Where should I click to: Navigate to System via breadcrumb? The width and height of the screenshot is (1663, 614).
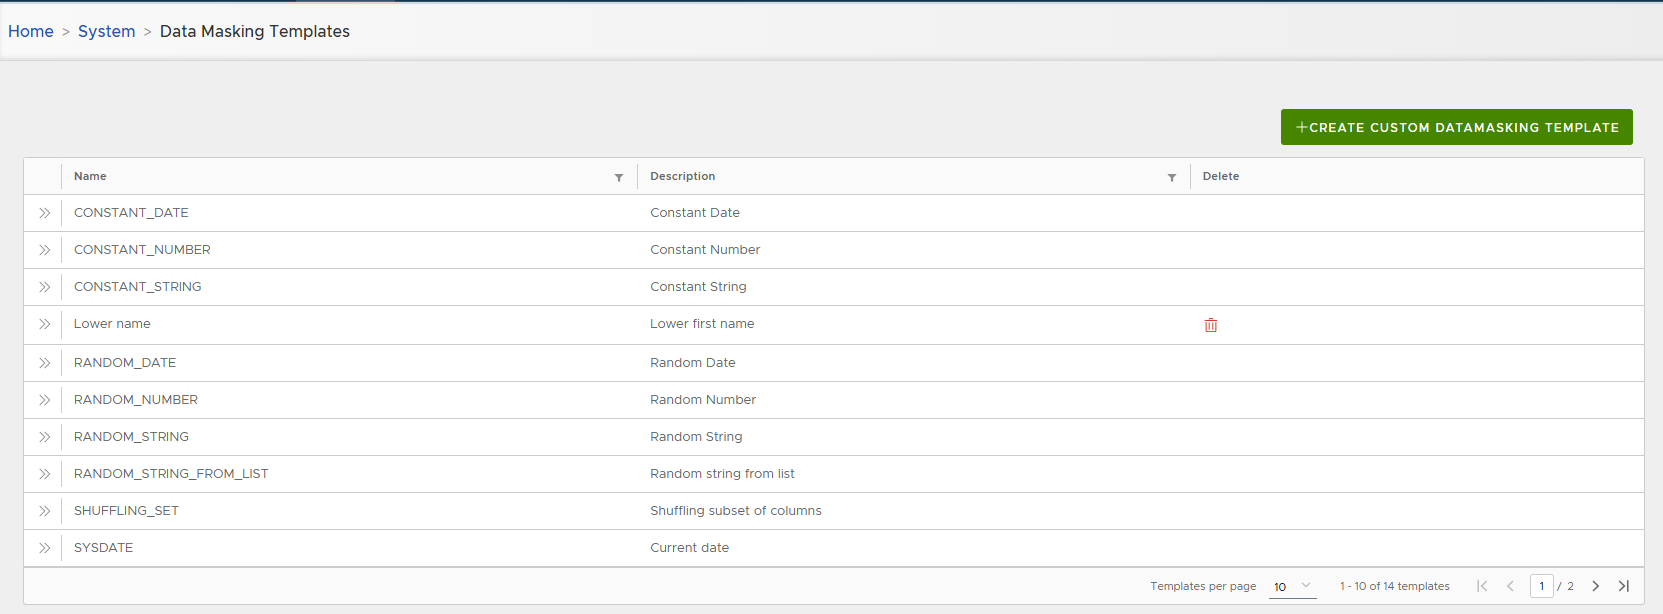pyautogui.click(x=107, y=31)
